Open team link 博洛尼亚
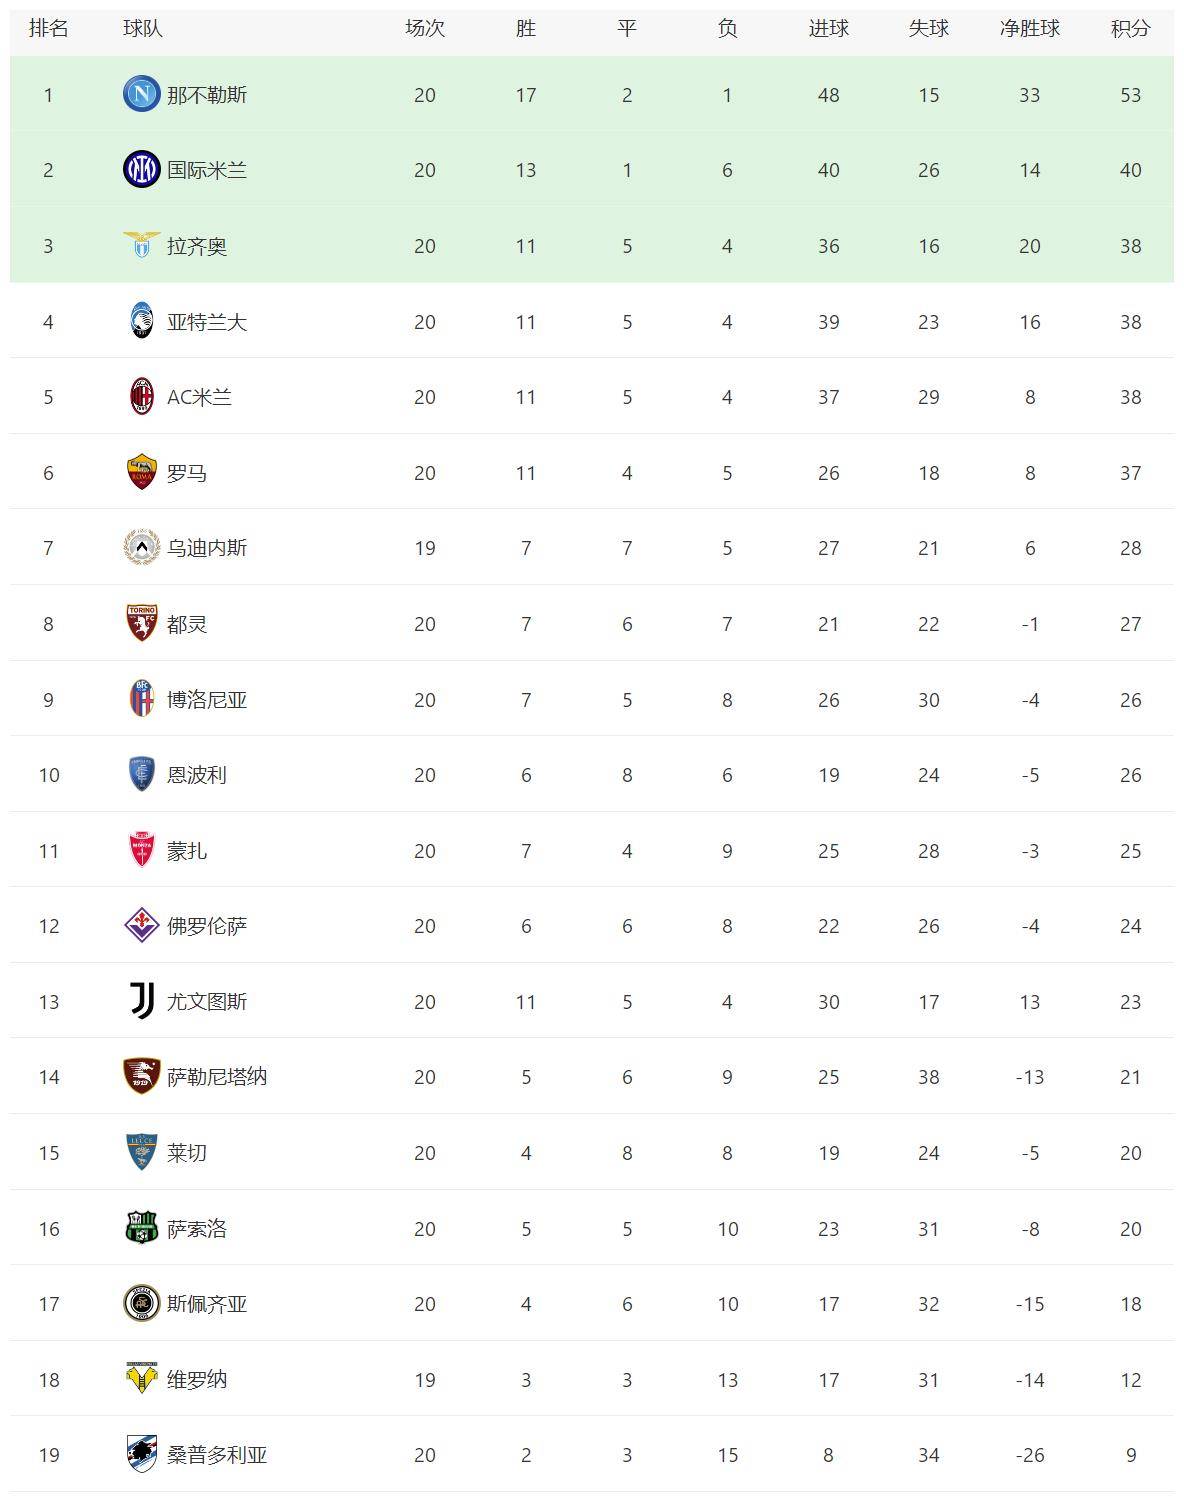This screenshot has height=1502, width=1184. click(x=207, y=699)
